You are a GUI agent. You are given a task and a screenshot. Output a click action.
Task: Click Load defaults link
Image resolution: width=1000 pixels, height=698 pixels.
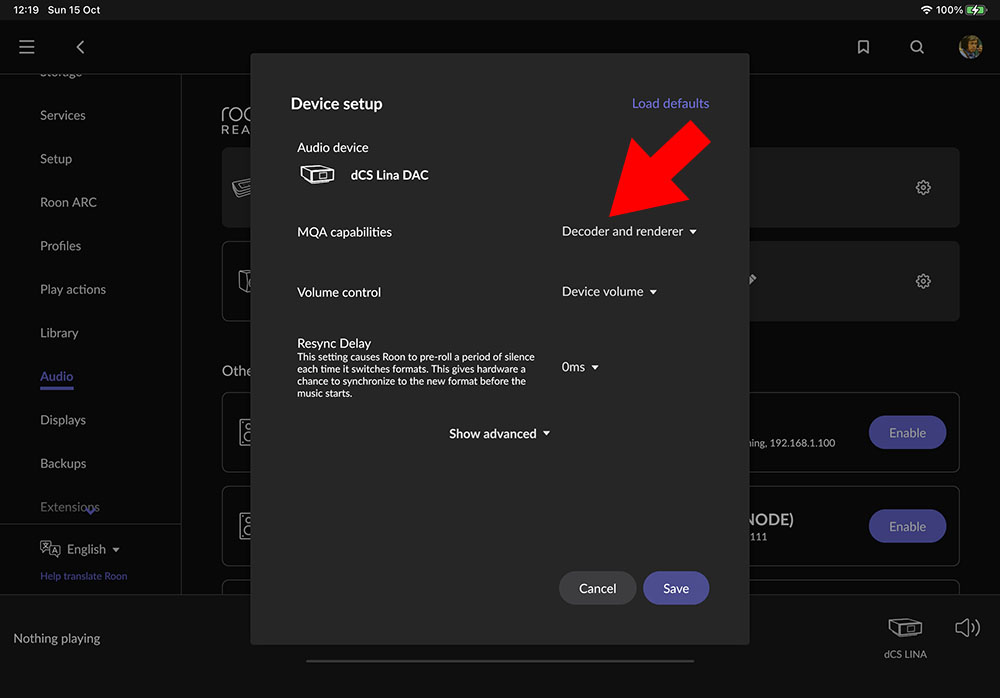(670, 103)
